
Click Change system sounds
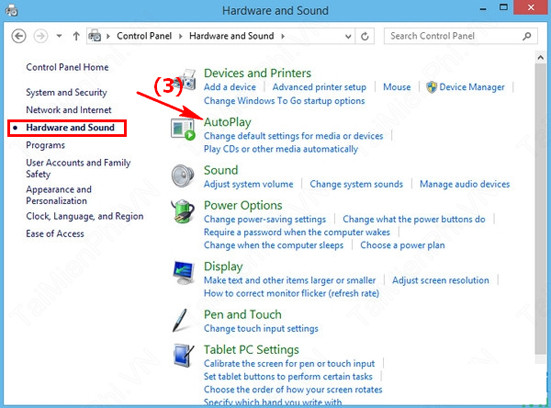(x=356, y=184)
